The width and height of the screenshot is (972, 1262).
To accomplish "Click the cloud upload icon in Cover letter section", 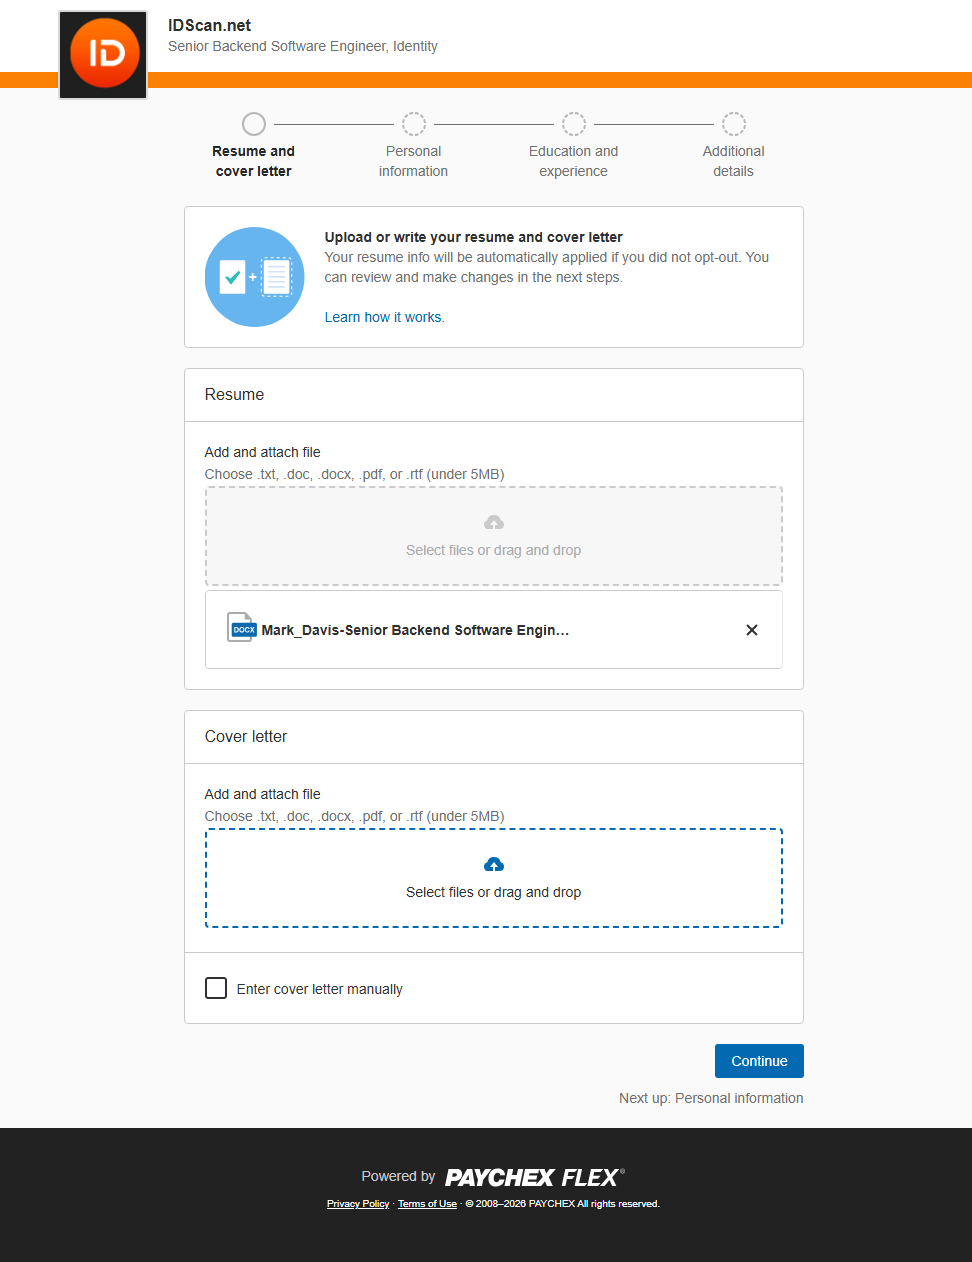I will tap(494, 865).
